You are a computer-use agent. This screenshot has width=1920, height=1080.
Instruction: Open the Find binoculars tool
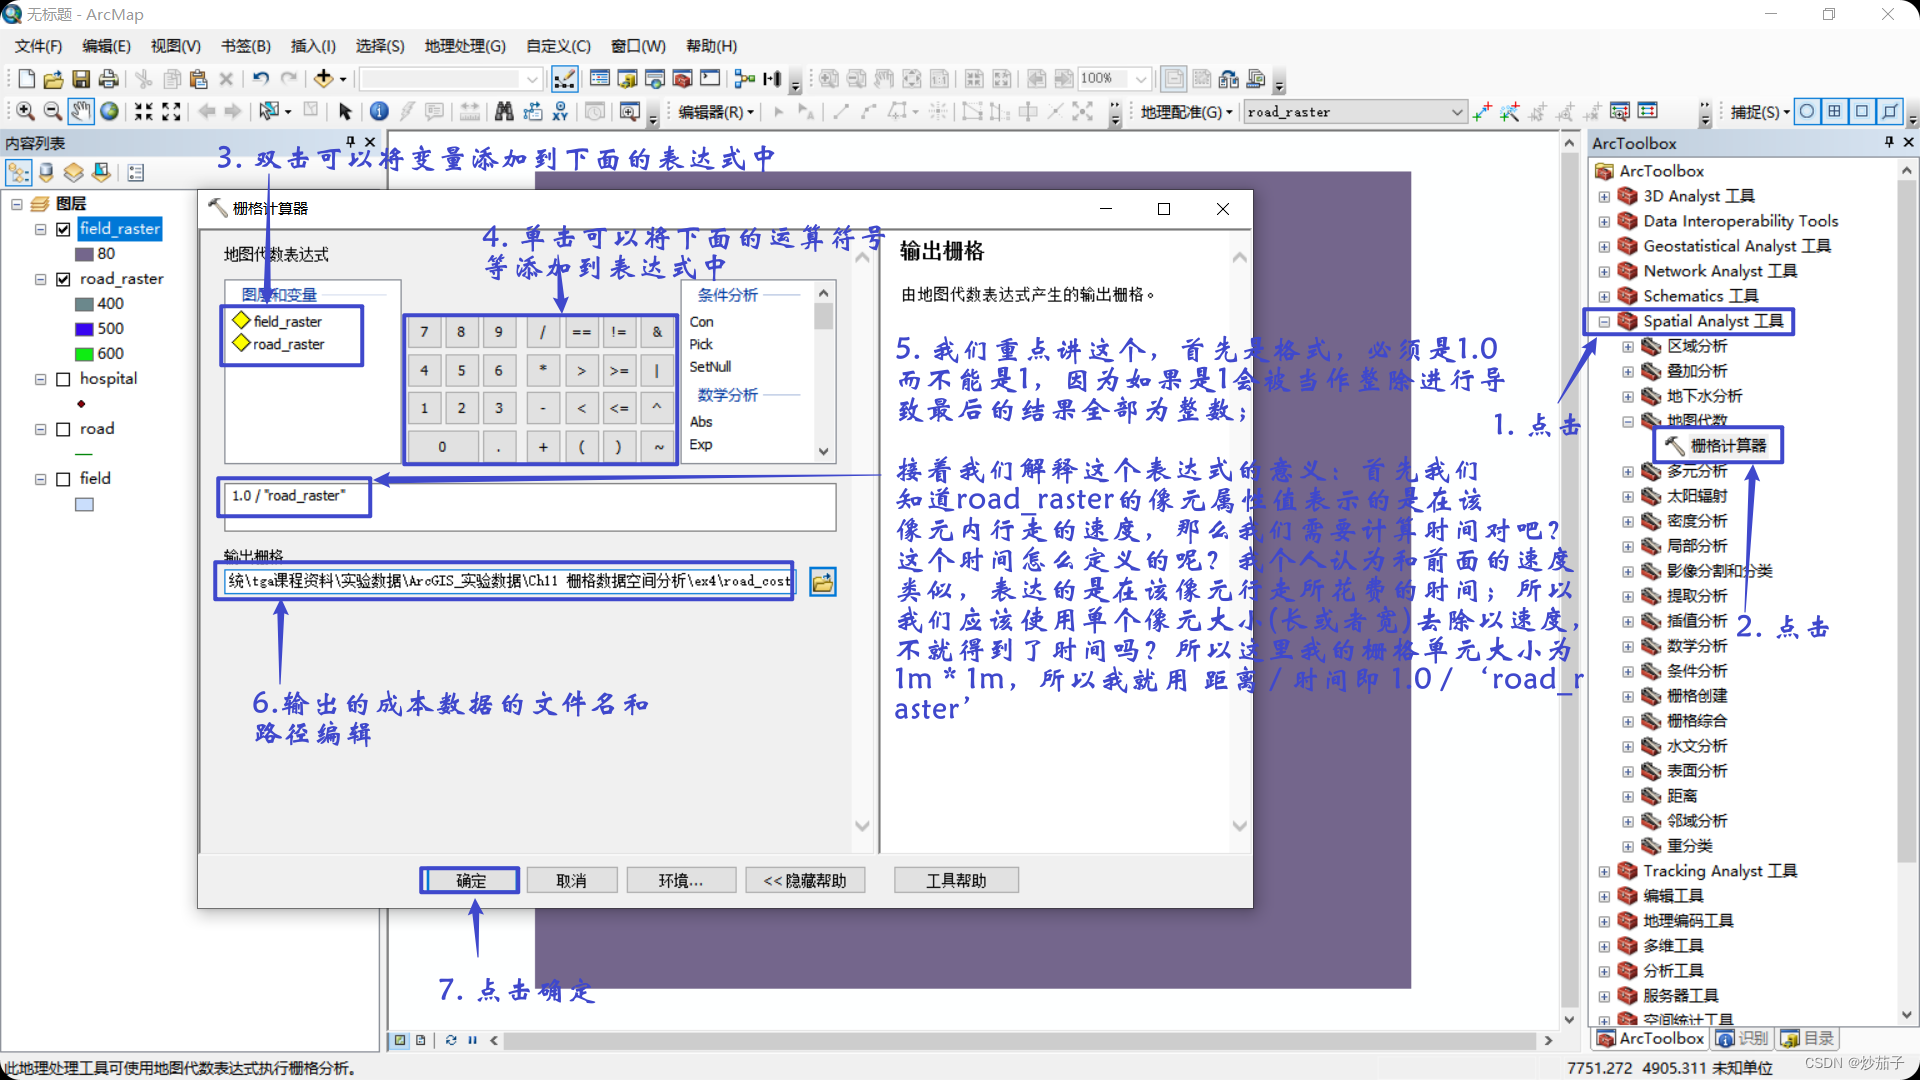point(504,112)
